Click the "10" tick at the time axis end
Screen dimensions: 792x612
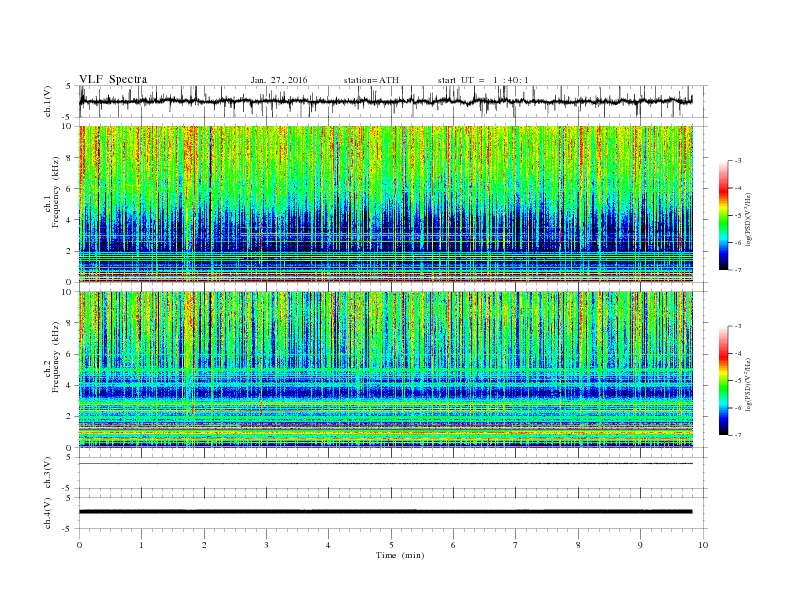(703, 545)
